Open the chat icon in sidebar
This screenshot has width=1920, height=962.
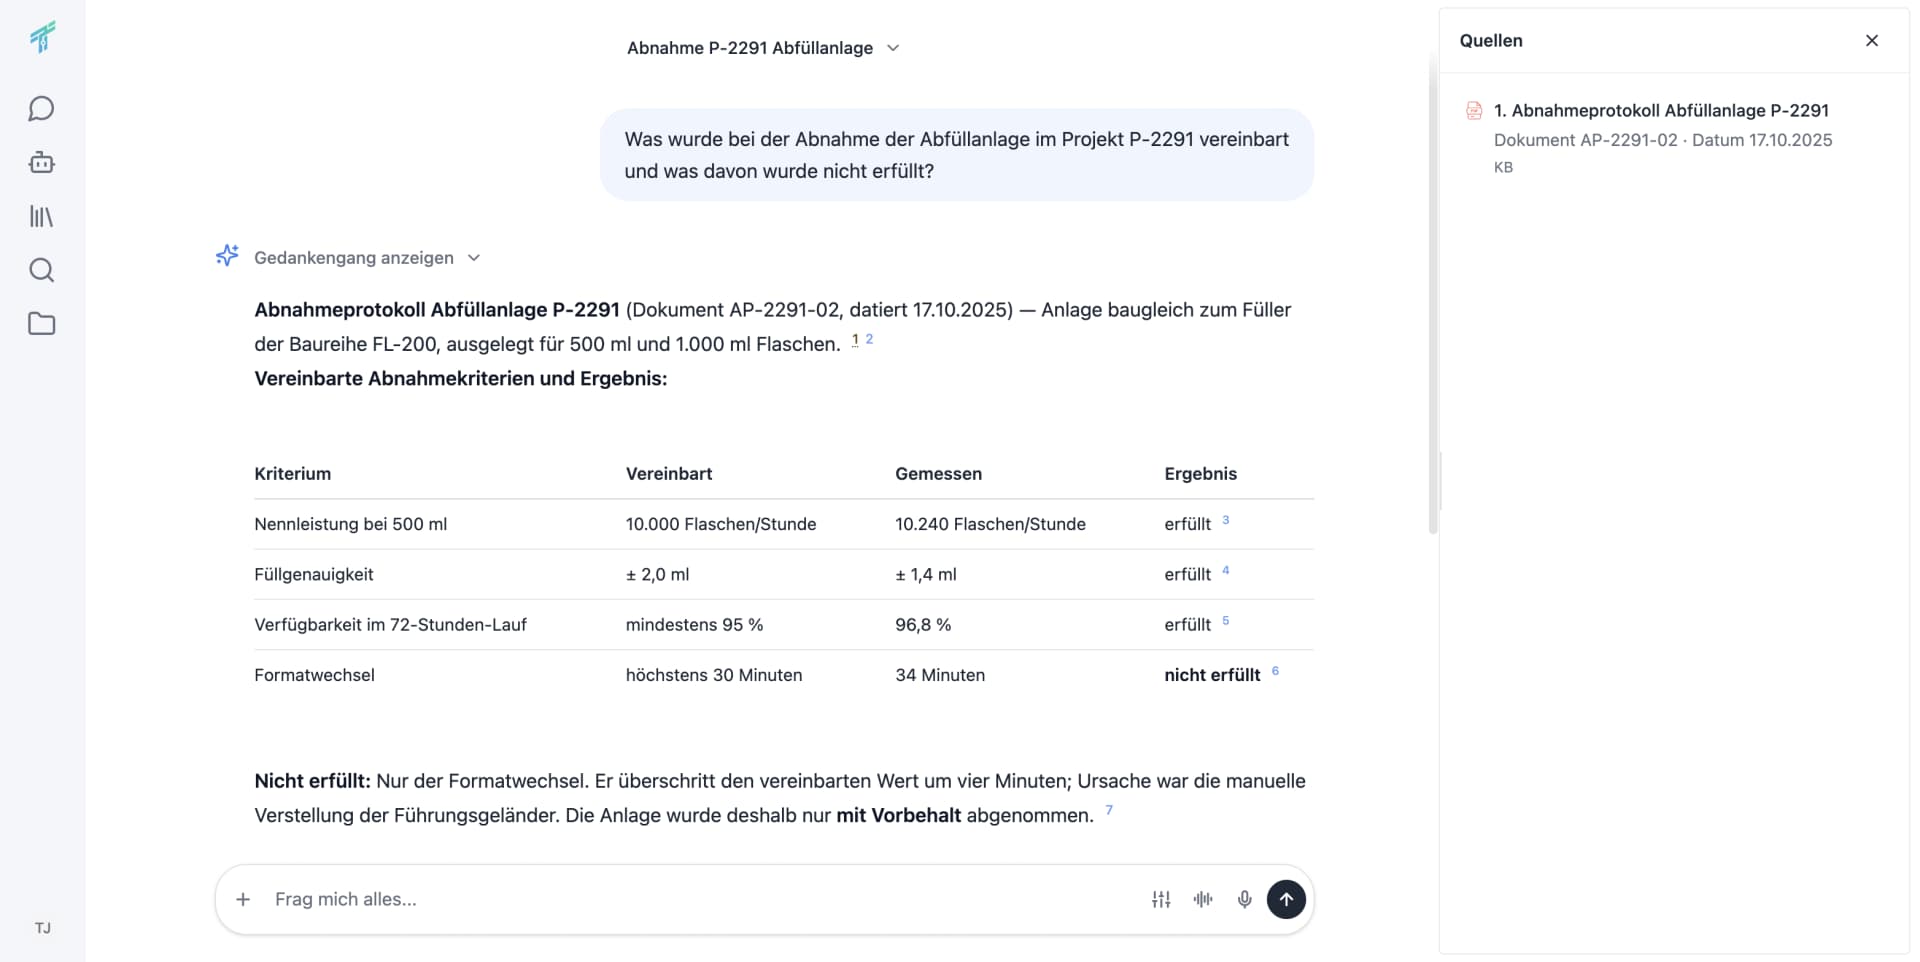click(x=41, y=108)
